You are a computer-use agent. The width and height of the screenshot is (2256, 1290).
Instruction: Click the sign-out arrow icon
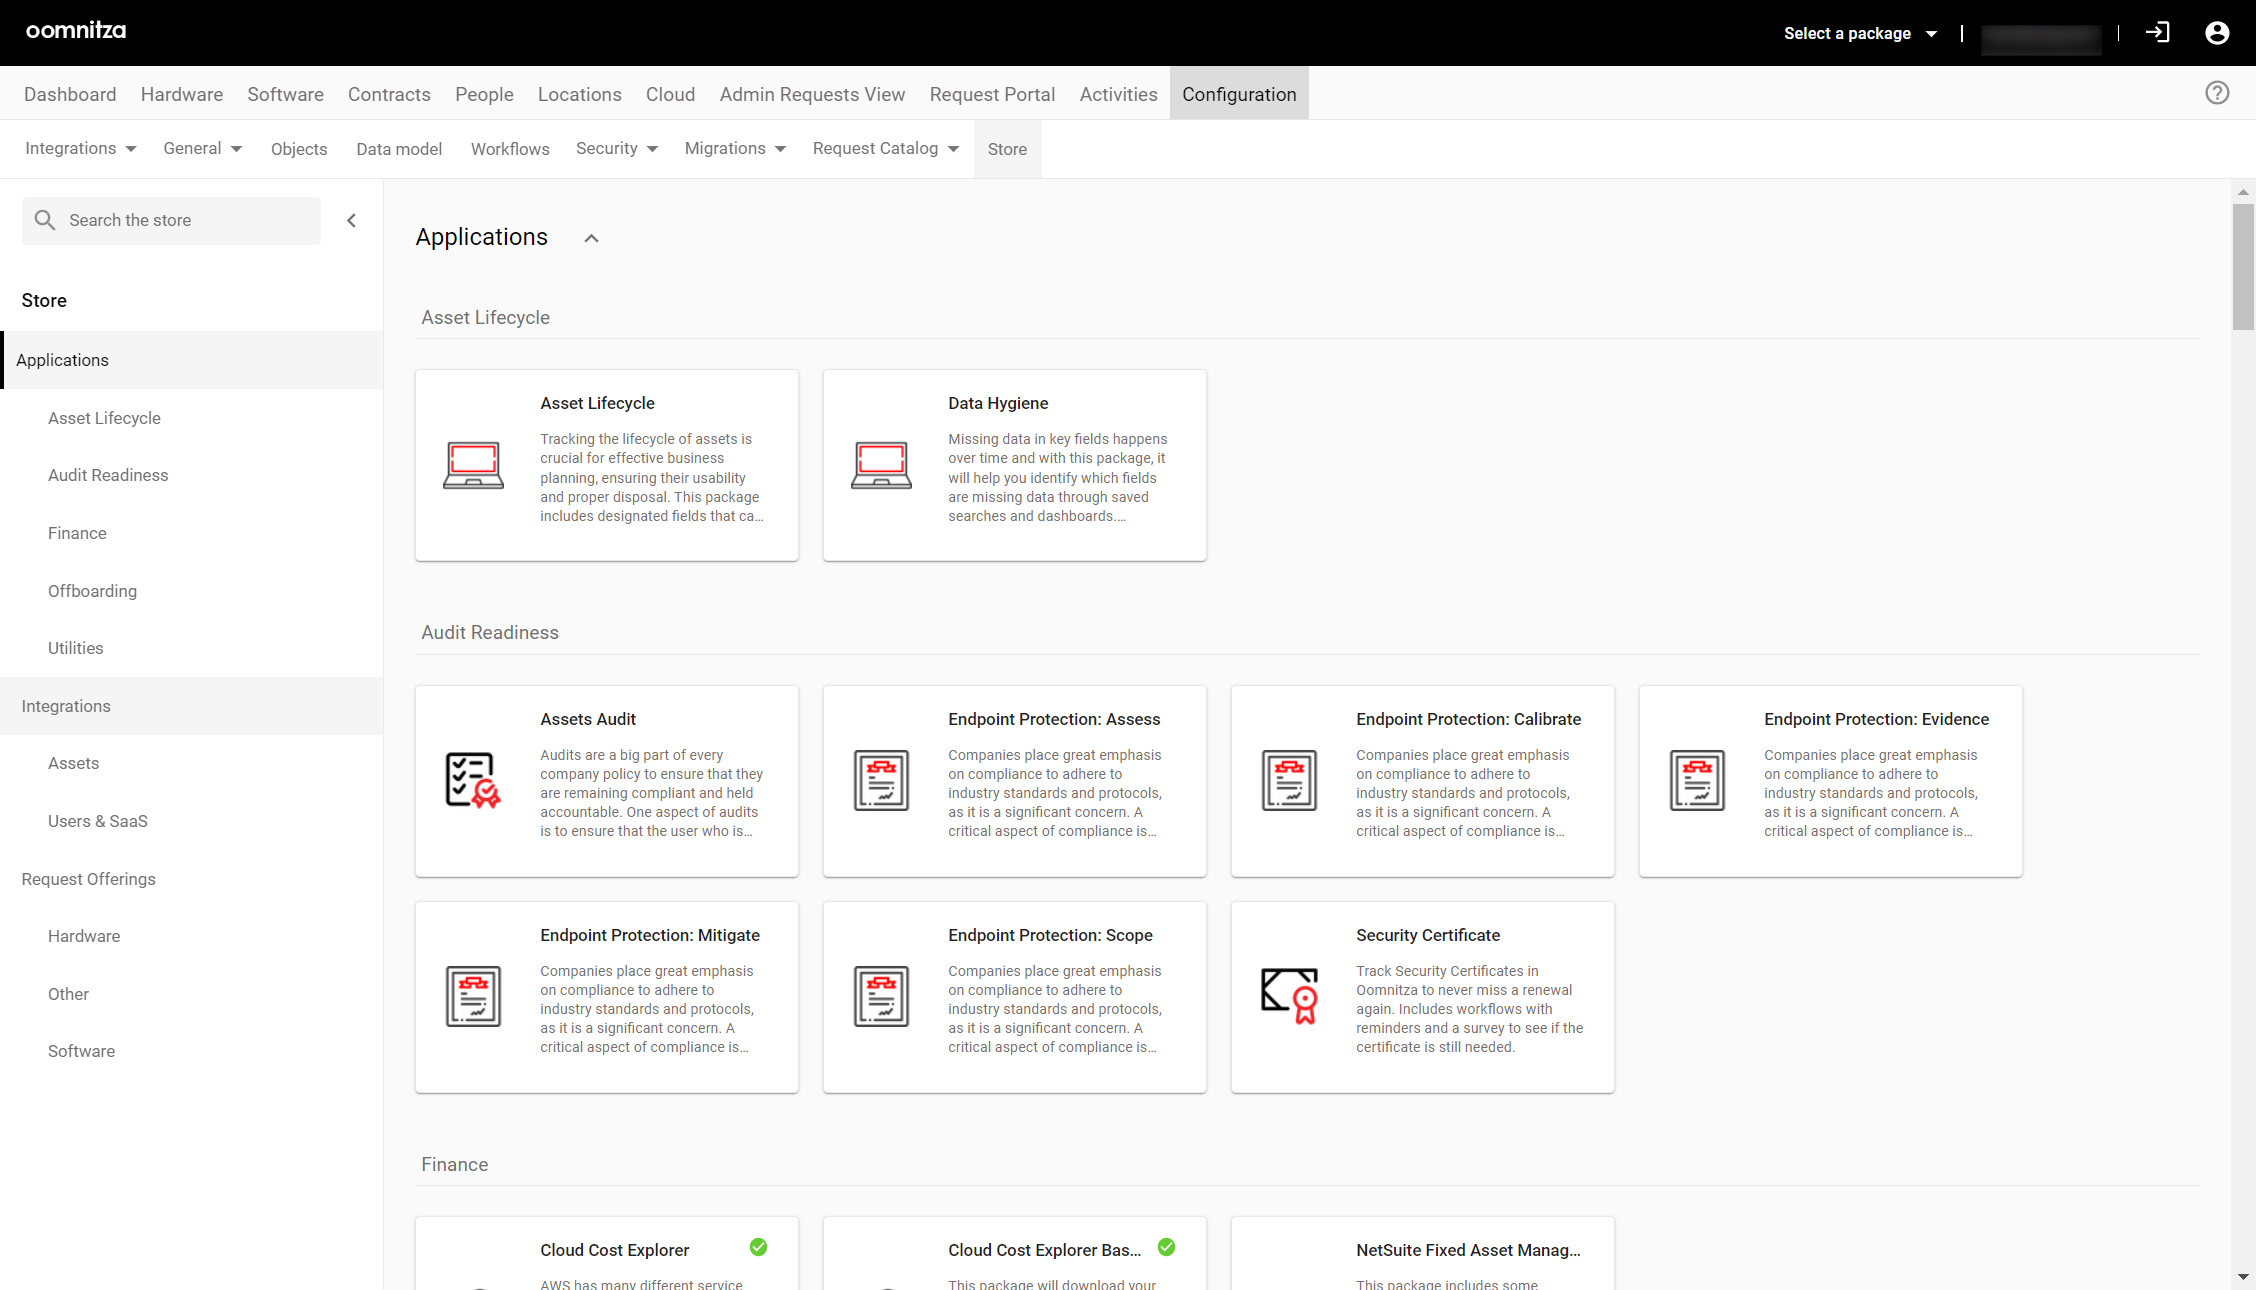coord(2157,33)
